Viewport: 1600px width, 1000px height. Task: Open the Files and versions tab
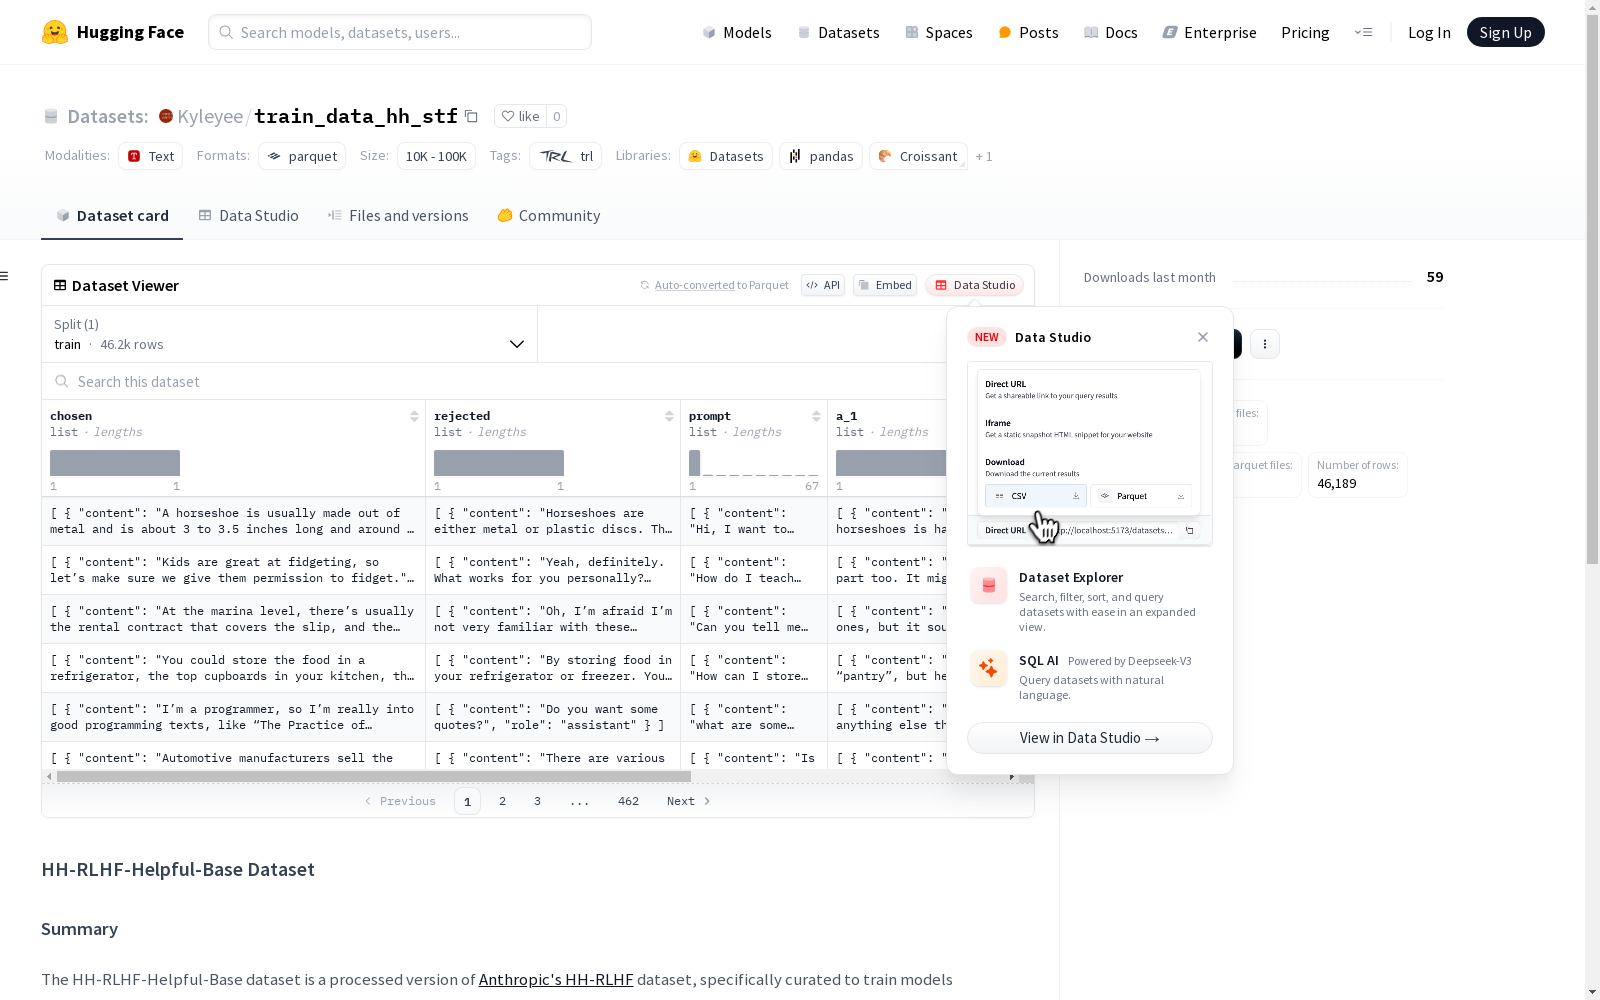[398, 216]
